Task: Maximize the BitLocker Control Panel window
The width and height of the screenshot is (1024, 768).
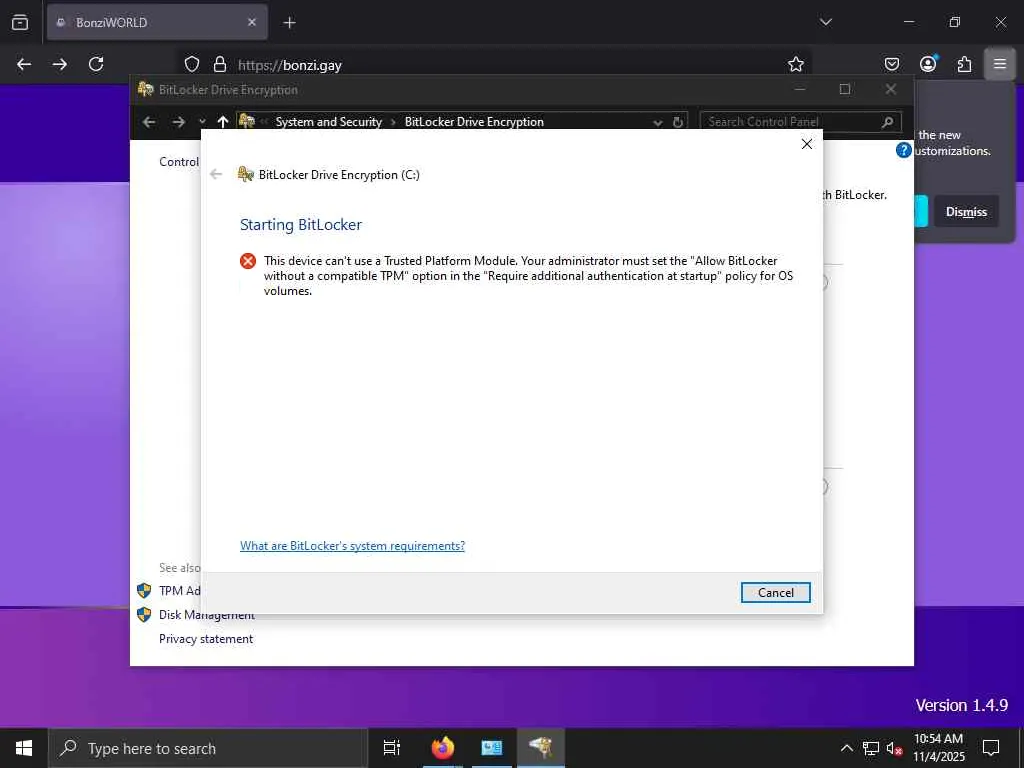Action: tap(845, 89)
